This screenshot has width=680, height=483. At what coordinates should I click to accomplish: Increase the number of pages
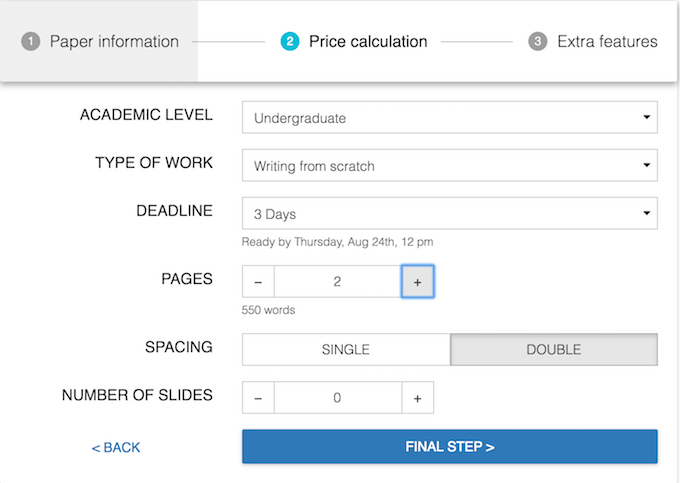click(x=417, y=282)
